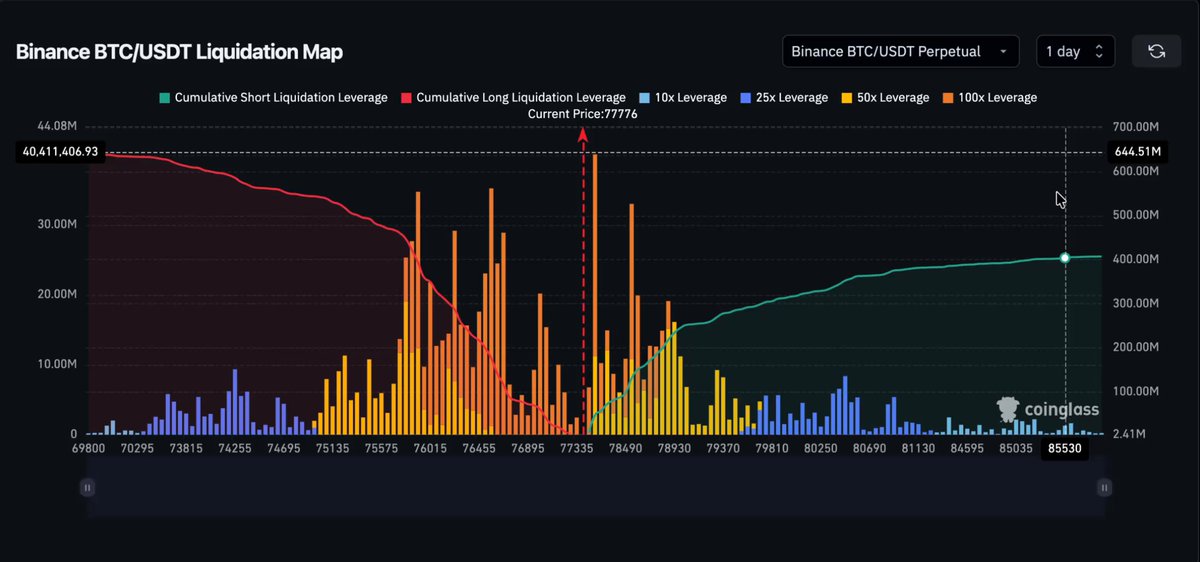Click the green Cumulative Short legend swatch
Viewport: 1200px width, 562px height.
pos(164,98)
